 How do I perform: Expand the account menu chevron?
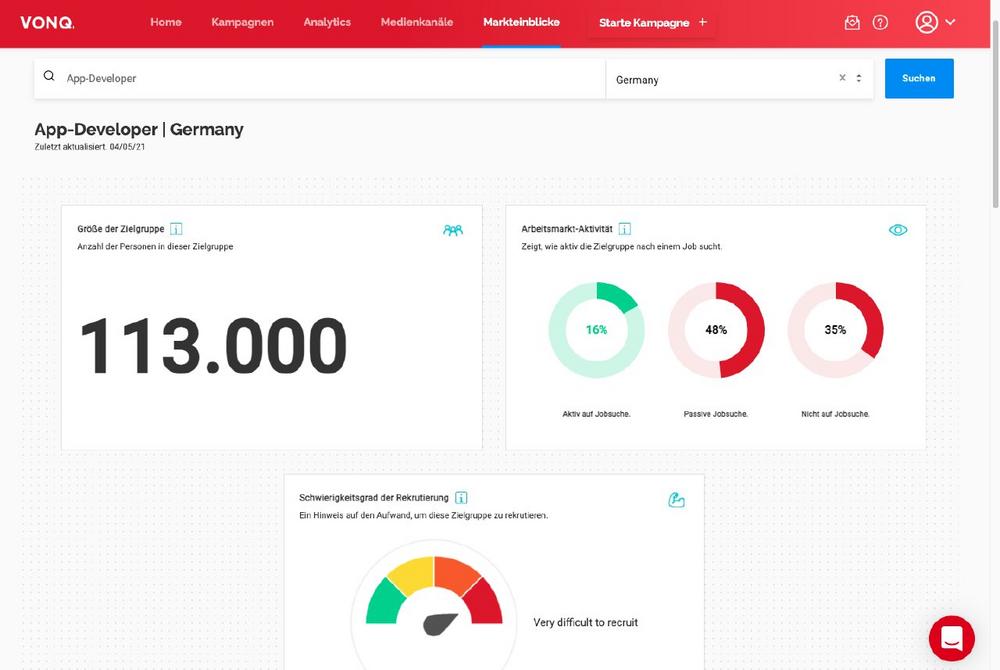(950, 22)
